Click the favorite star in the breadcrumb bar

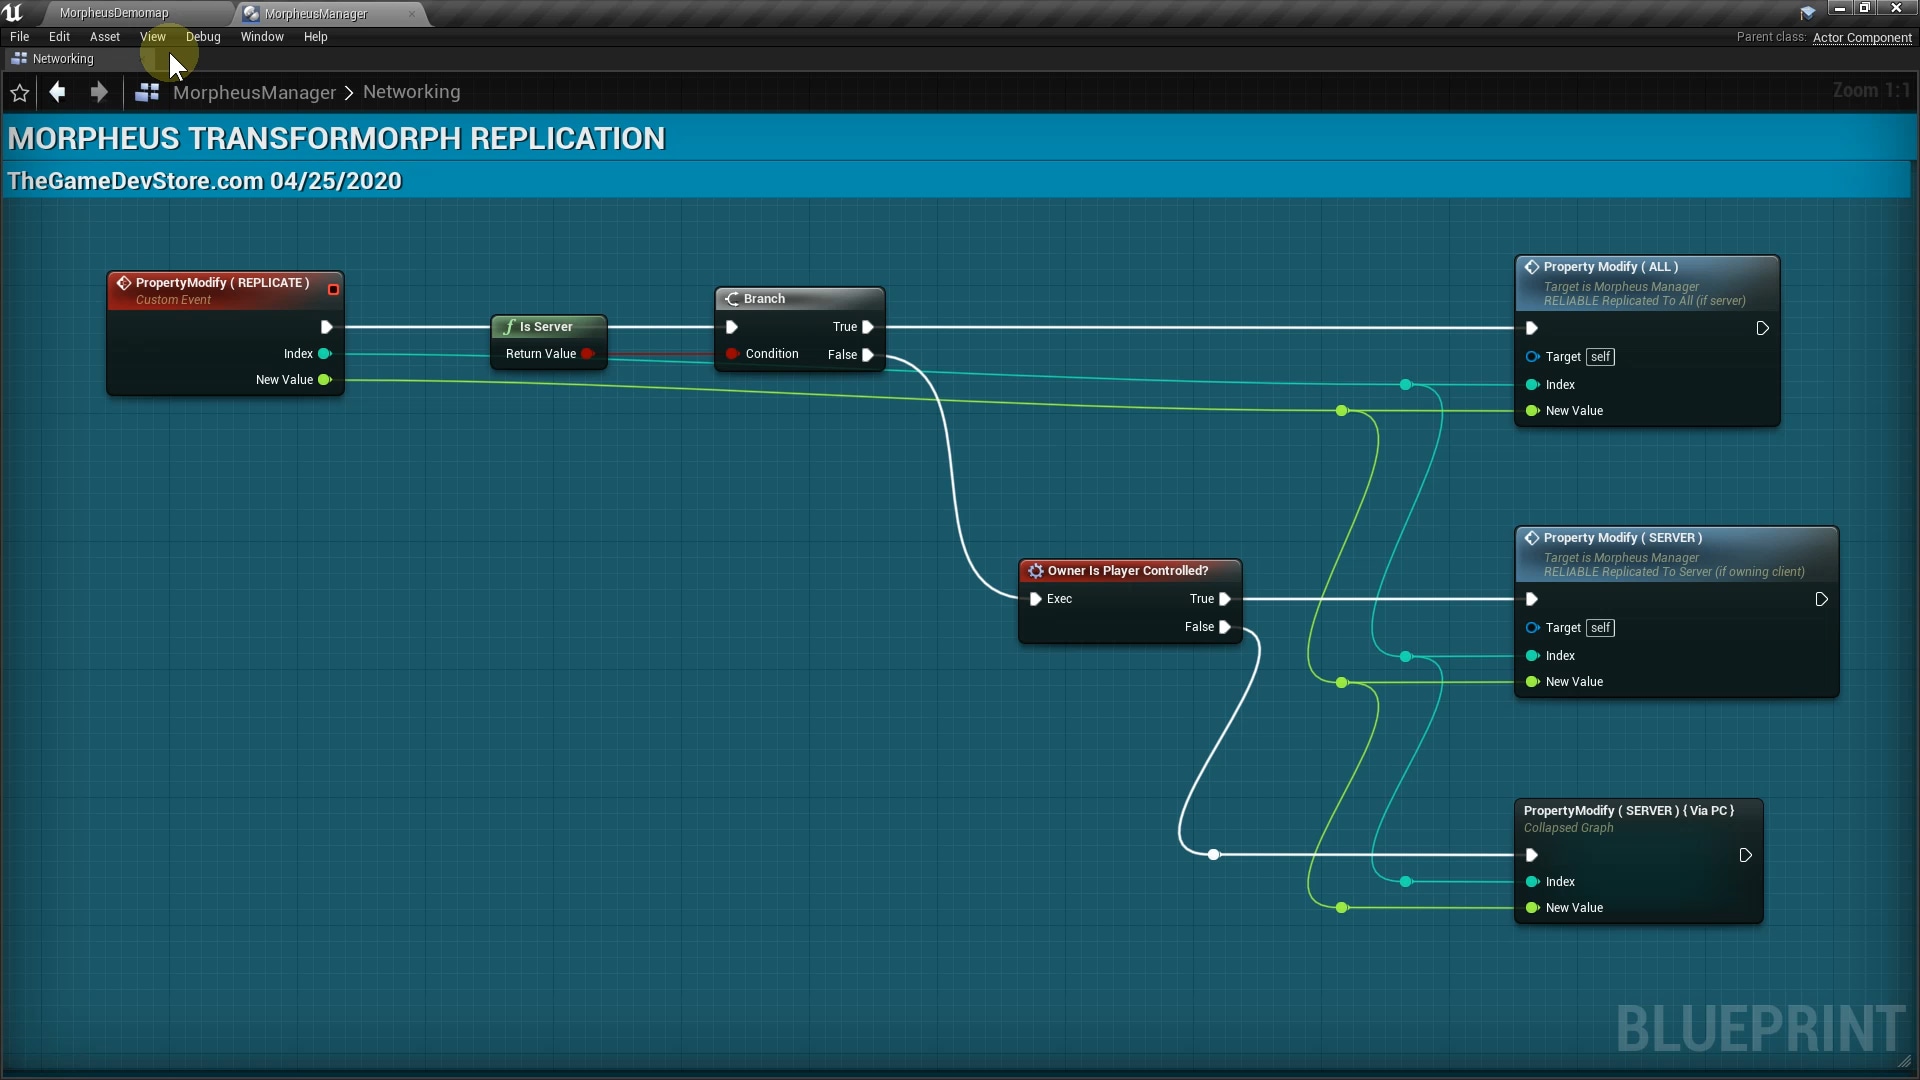tap(19, 92)
